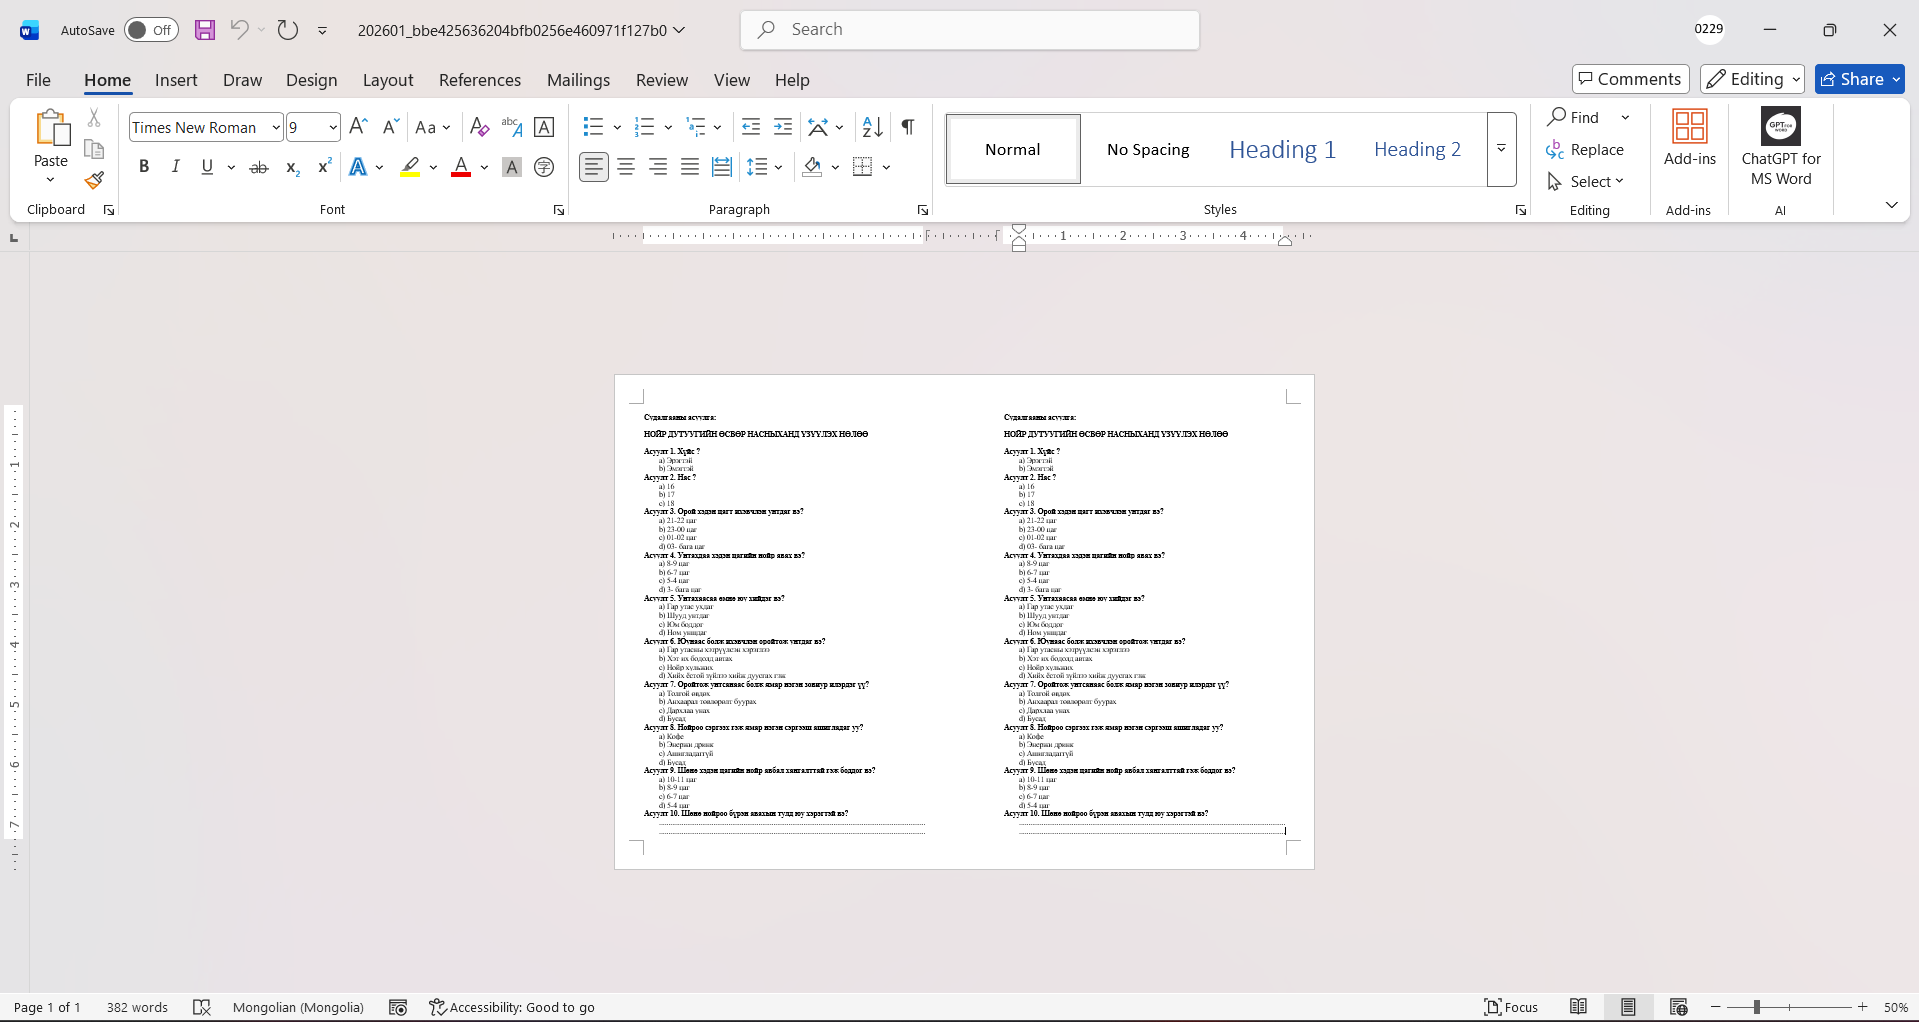Screen dimensions: 1919x1022
Task: Sort text using the Sort icon
Action: pos(872,127)
